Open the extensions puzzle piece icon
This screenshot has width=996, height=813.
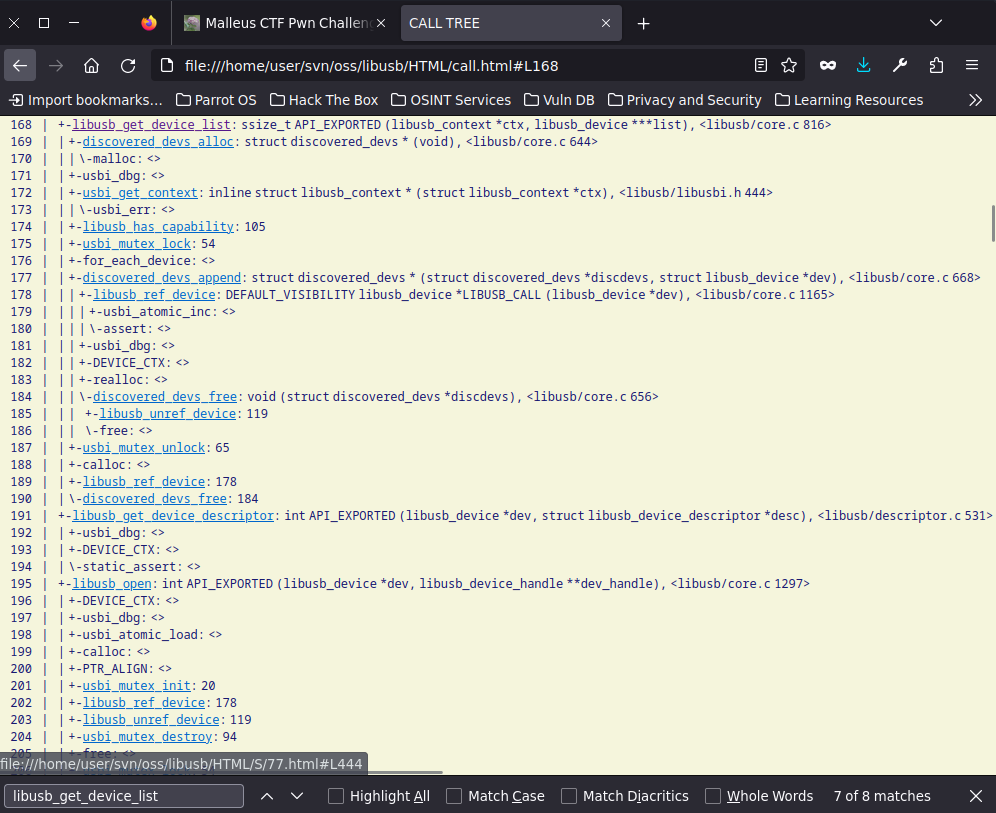(x=935, y=64)
